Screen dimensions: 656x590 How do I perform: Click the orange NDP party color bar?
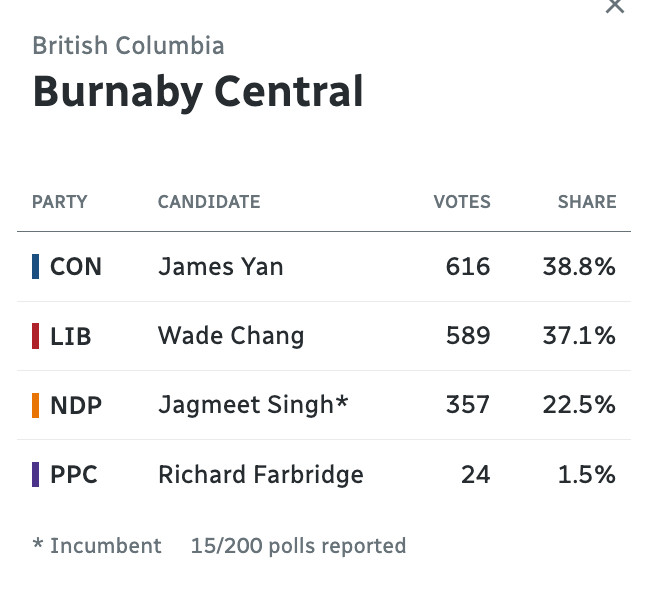pos(36,405)
